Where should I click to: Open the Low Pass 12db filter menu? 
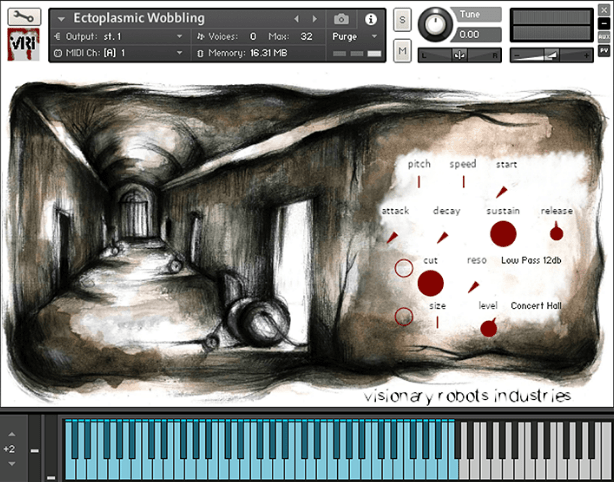(531, 260)
